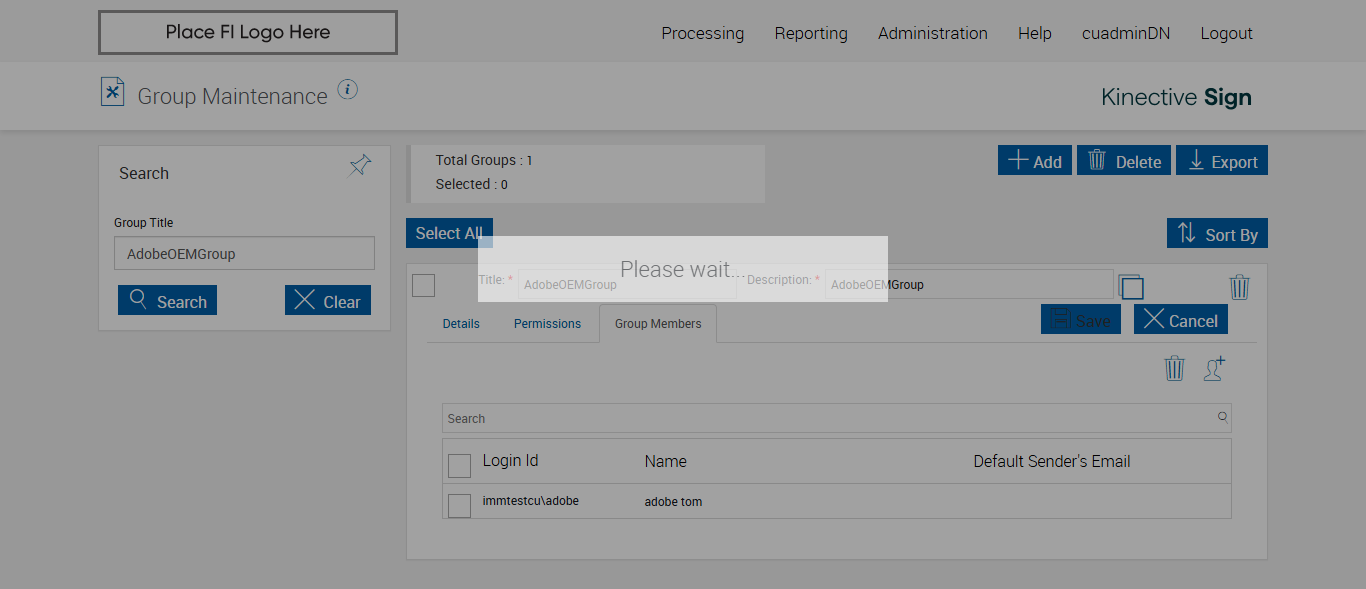This screenshot has height=589, width=1366.
Task: Click the magnifier icon in members search
Action: coord(1222,418)
